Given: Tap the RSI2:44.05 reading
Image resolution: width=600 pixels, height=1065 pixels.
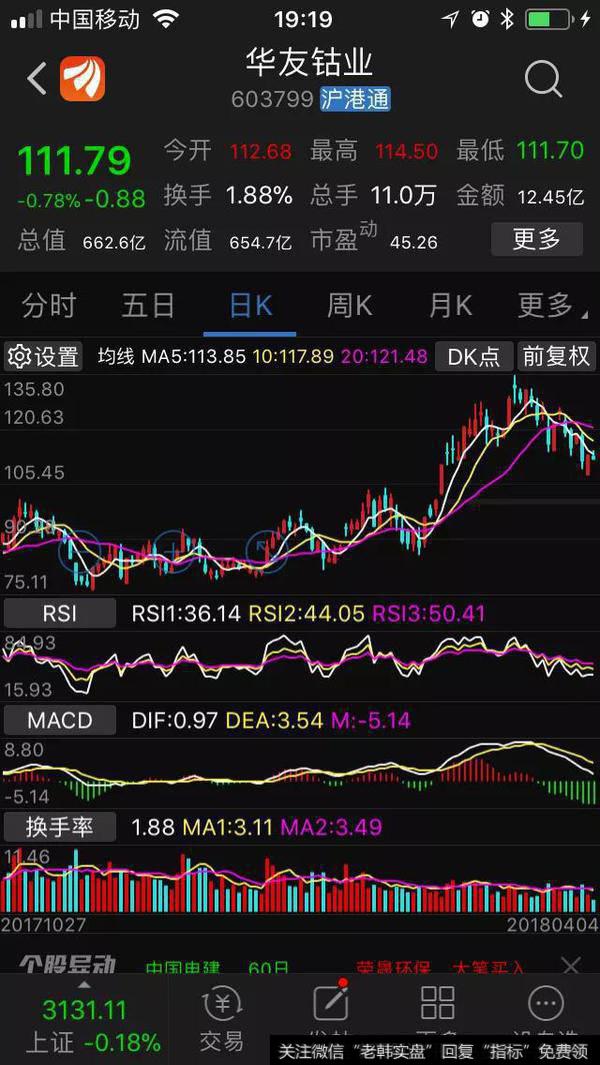Looking at the screenshot, I should click(306, 614).
